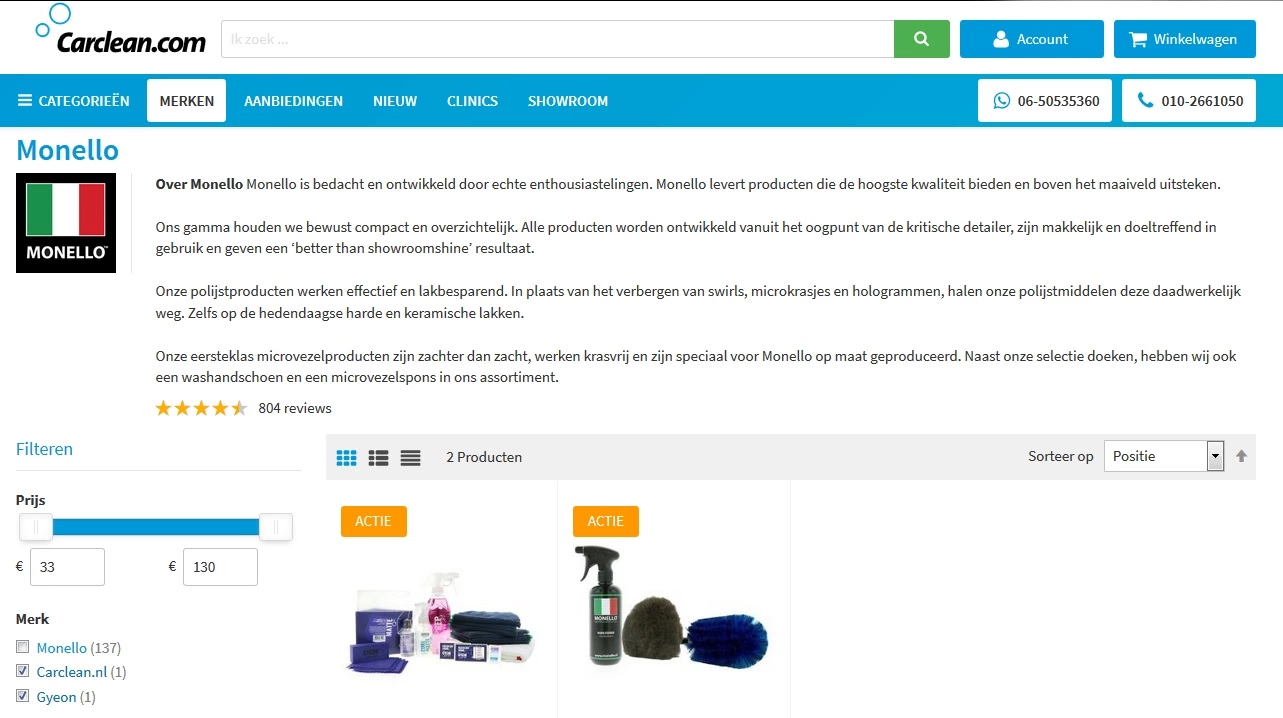Open the Account menu button
The width and height of the screenshot is (1283, 718).
point(1032,39)
